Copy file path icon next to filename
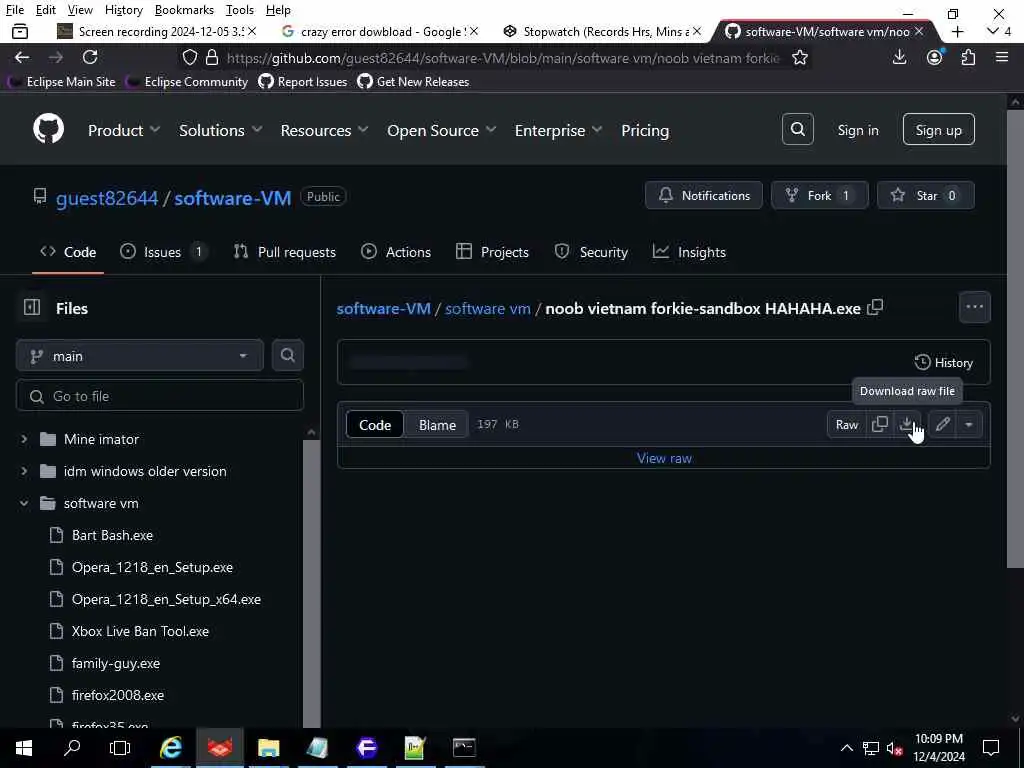The image size is (1024, 768). coord(874,308)
